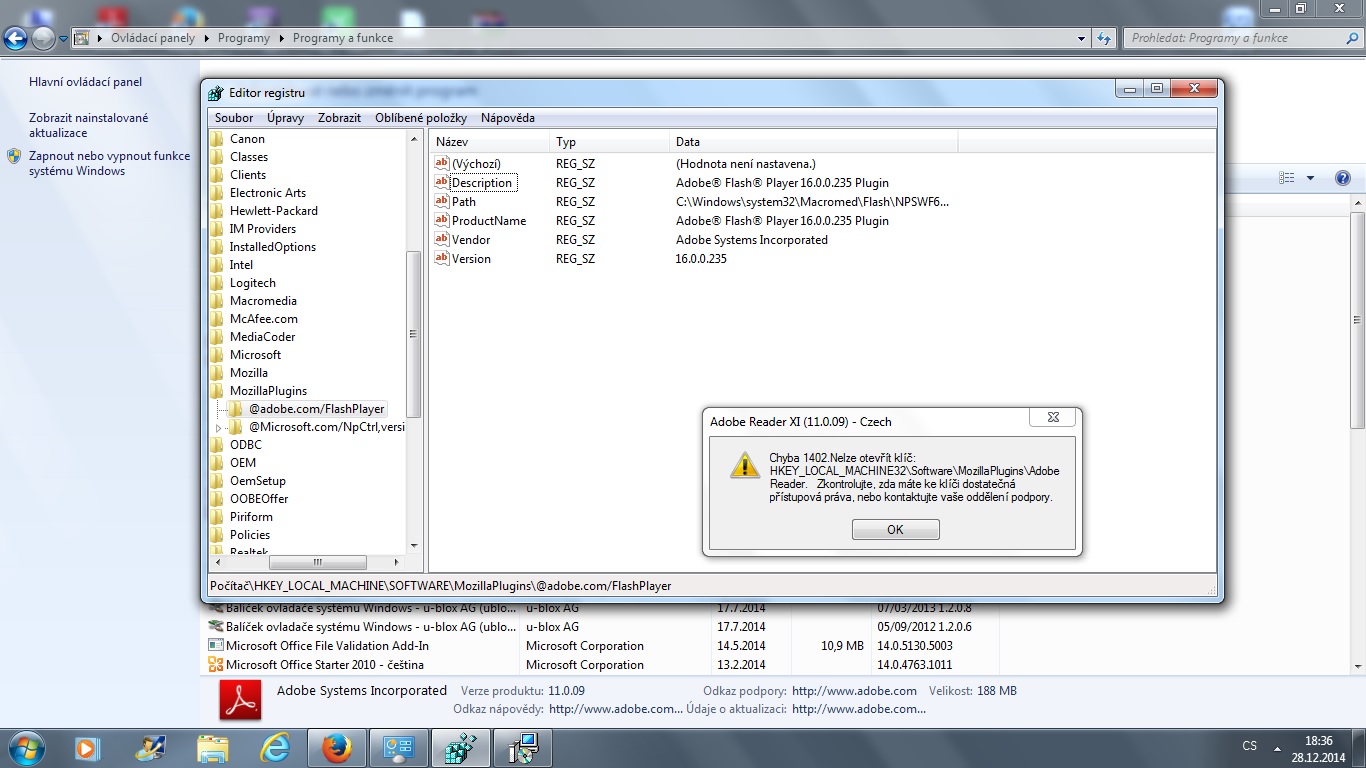Open Zobrazit nainstalované aktualizace link

(88, 125)
